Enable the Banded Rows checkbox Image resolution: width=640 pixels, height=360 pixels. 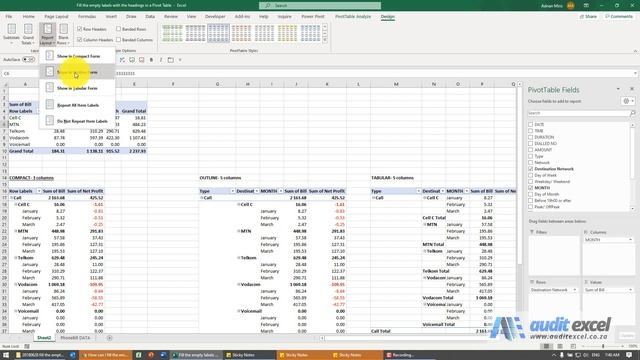118,29
